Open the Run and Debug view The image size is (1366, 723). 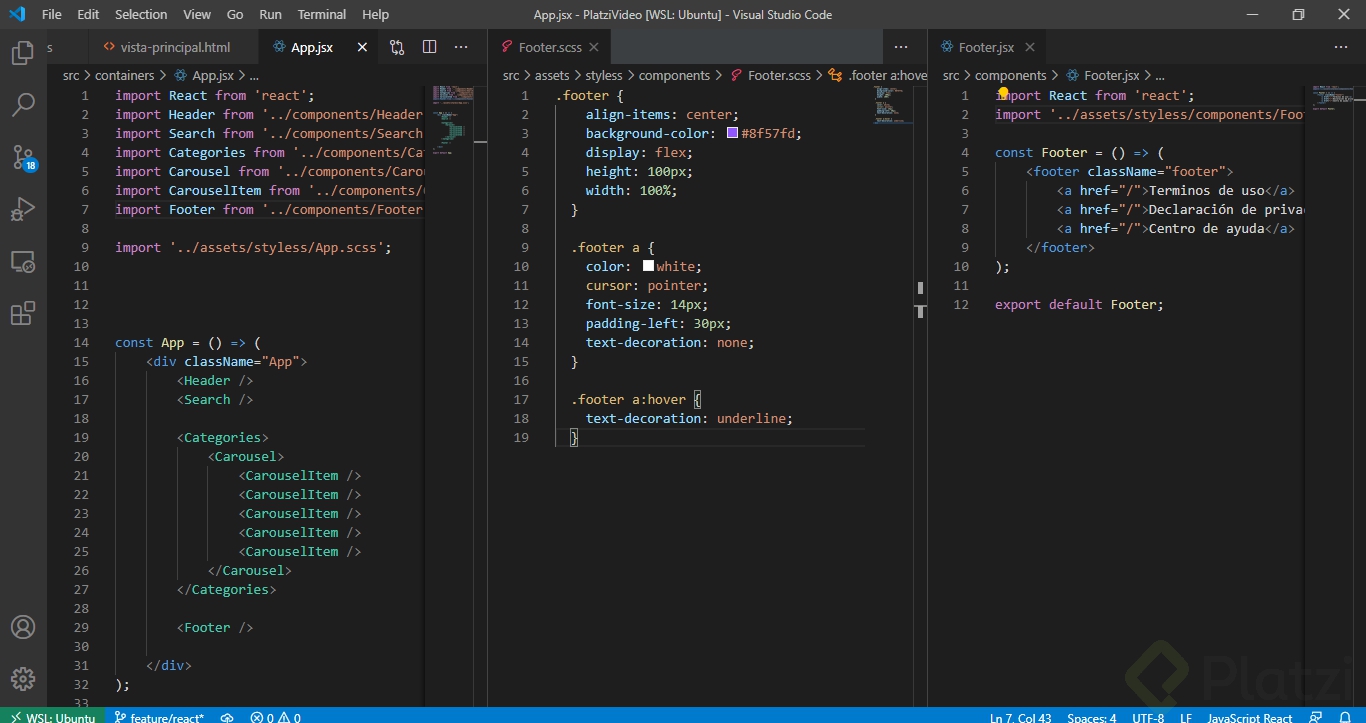(23, 209)
